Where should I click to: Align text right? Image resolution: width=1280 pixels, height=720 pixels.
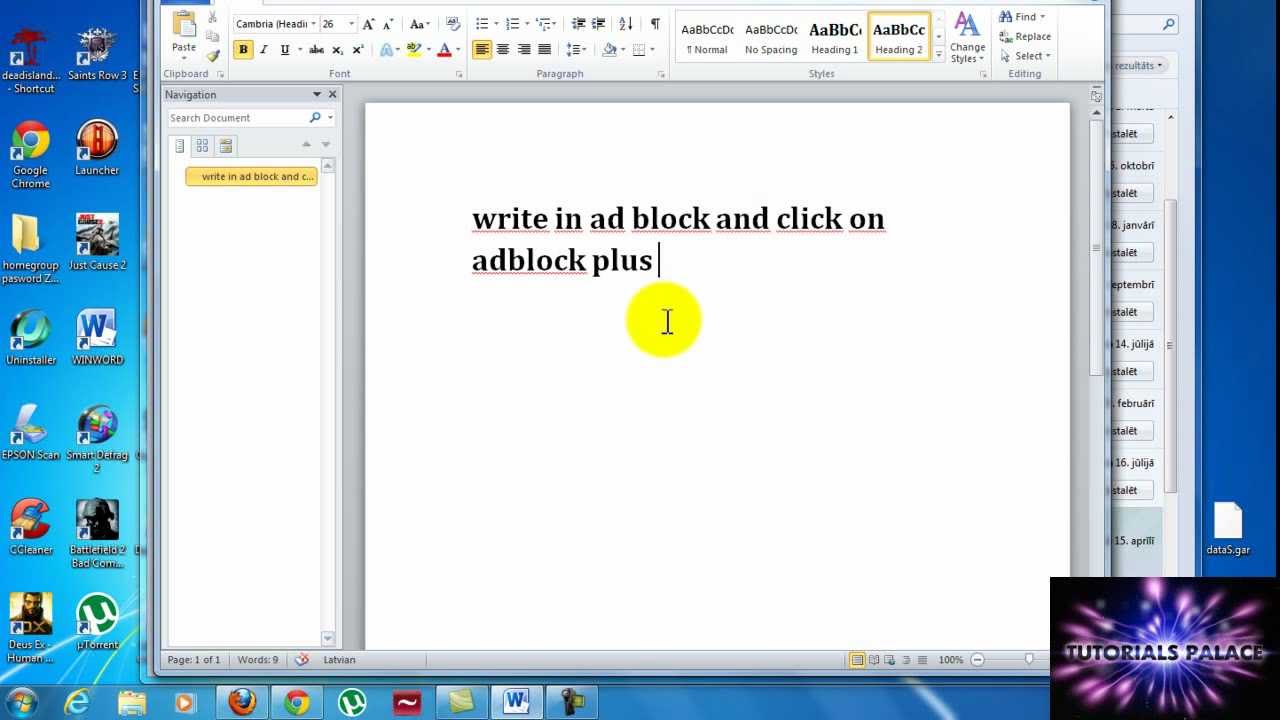pyautogui.click(x=524, y=50)
